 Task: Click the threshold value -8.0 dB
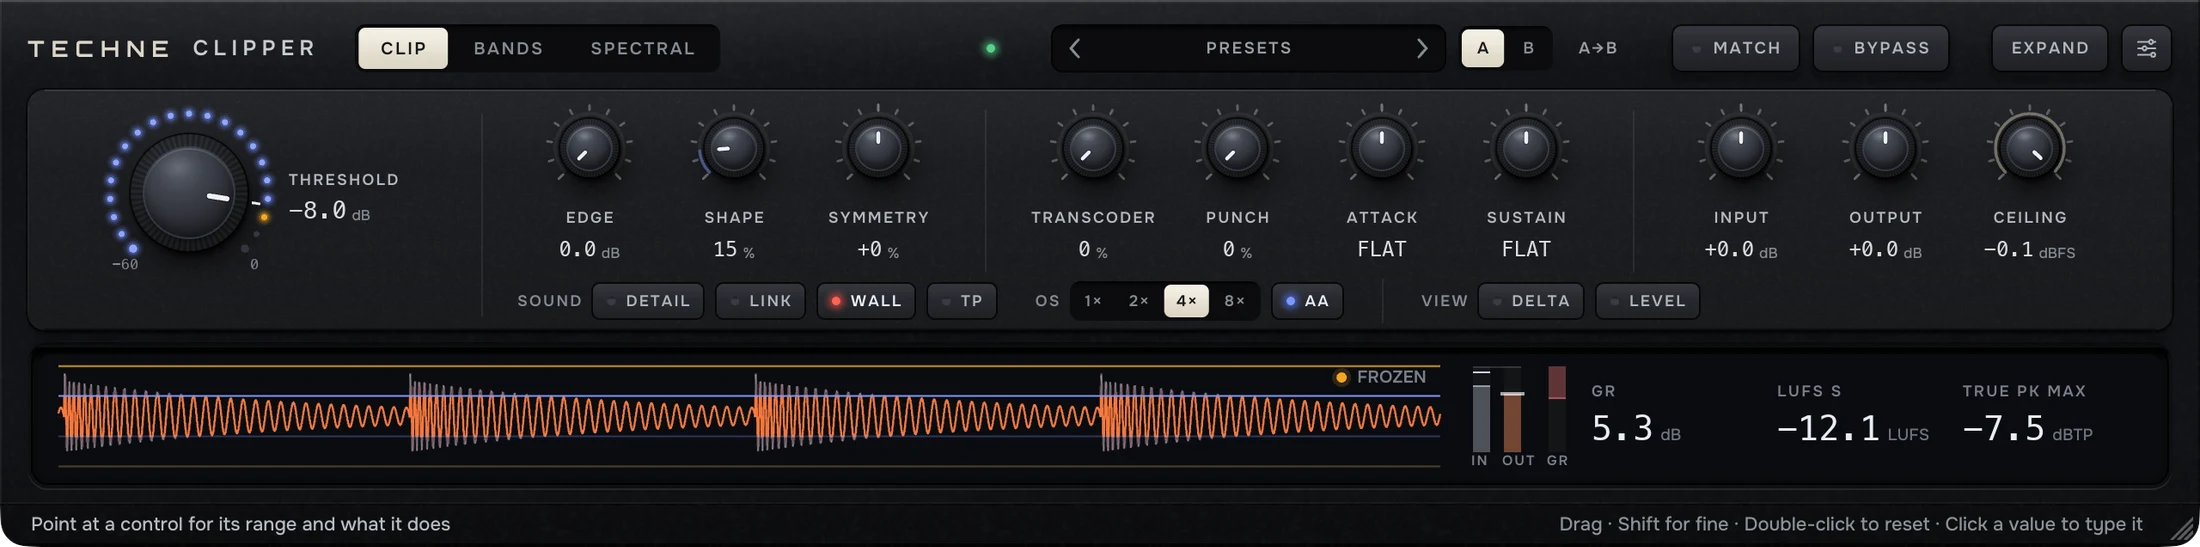click(330, 211)
